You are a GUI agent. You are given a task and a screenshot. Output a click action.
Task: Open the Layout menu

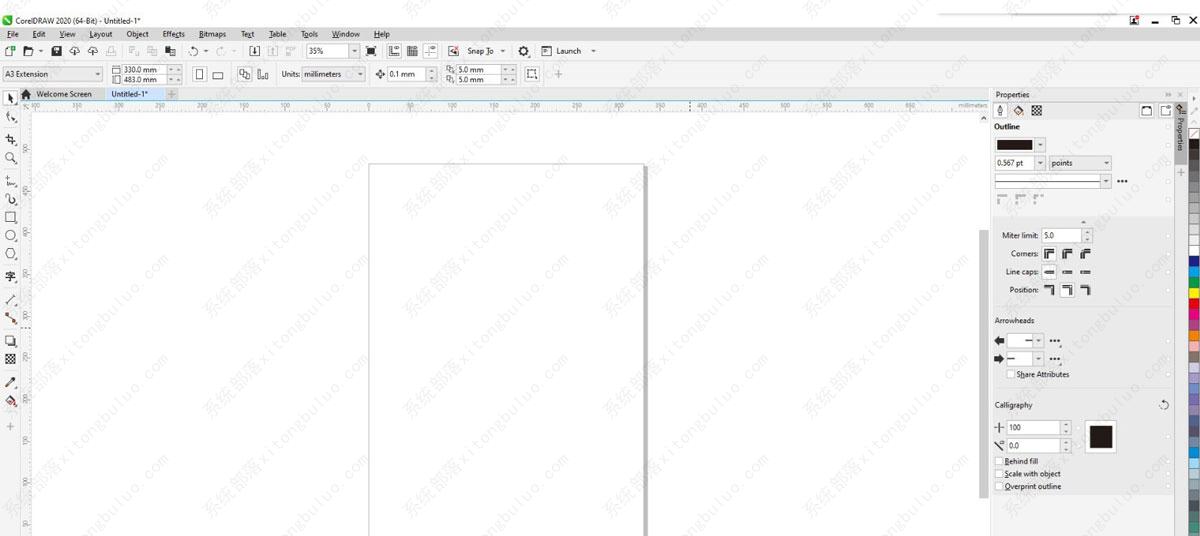pos(101,34)
